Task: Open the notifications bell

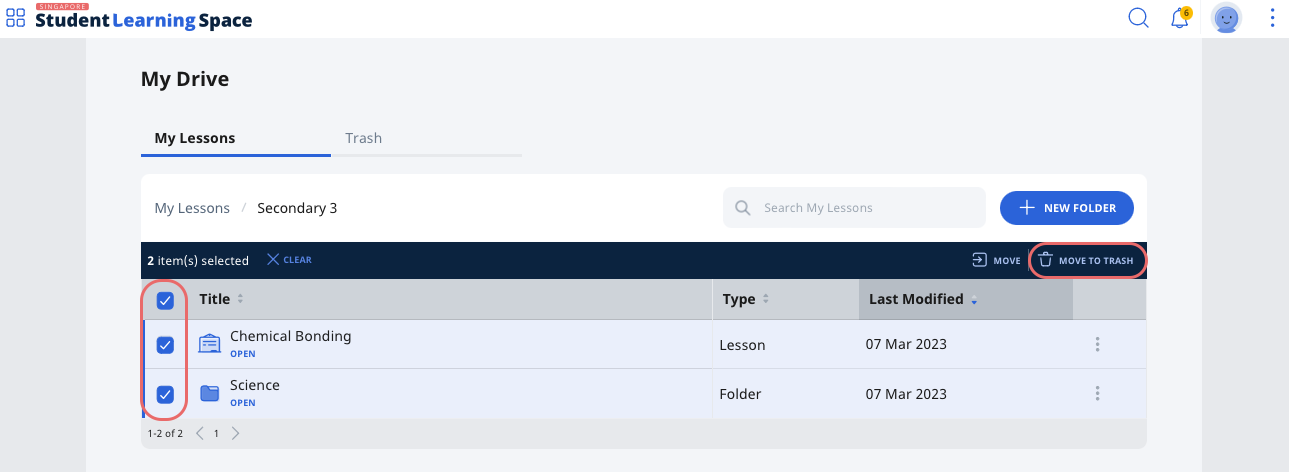Action: click(x=1180, y=18)
